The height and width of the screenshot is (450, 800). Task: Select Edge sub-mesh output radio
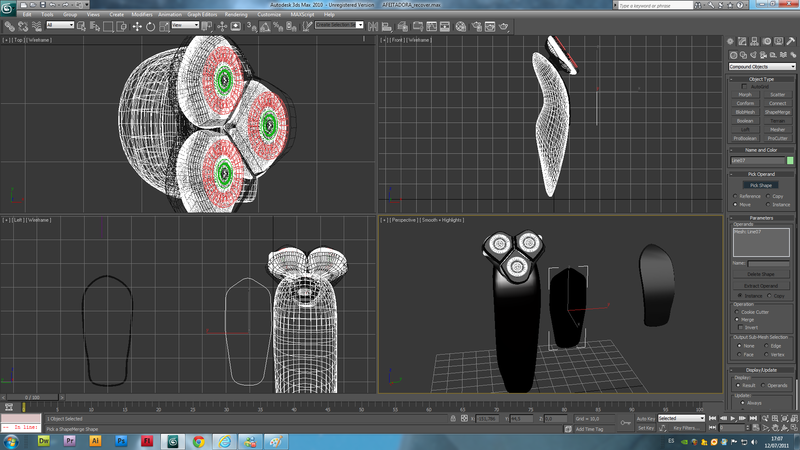(x=766, y=346)
